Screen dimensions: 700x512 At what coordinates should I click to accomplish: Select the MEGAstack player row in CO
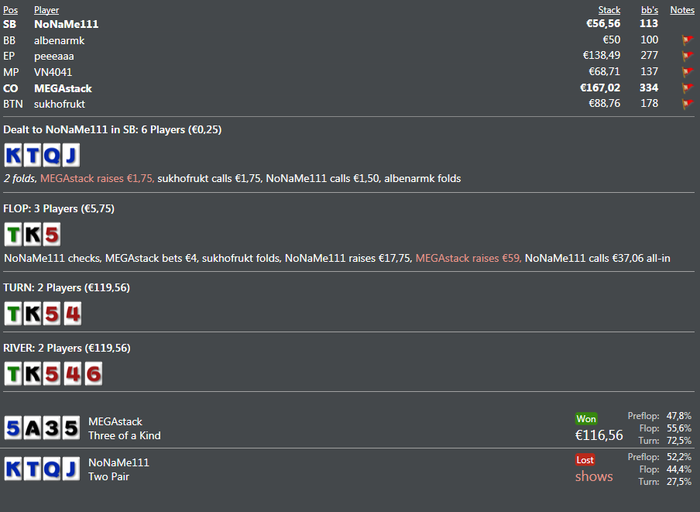348,88
